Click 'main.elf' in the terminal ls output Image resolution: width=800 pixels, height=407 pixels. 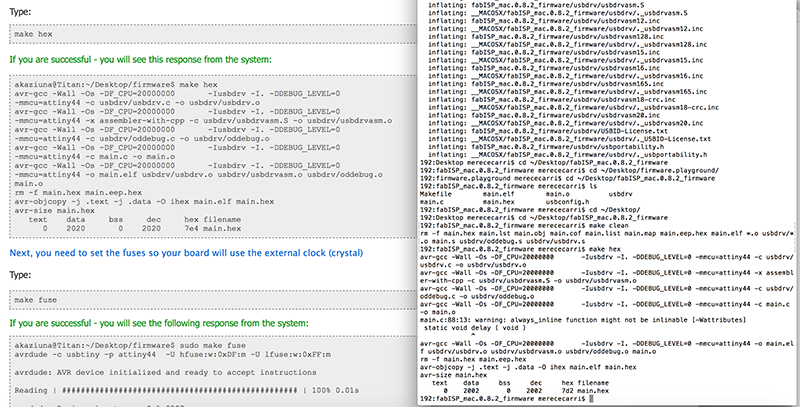tap(498, 194)
